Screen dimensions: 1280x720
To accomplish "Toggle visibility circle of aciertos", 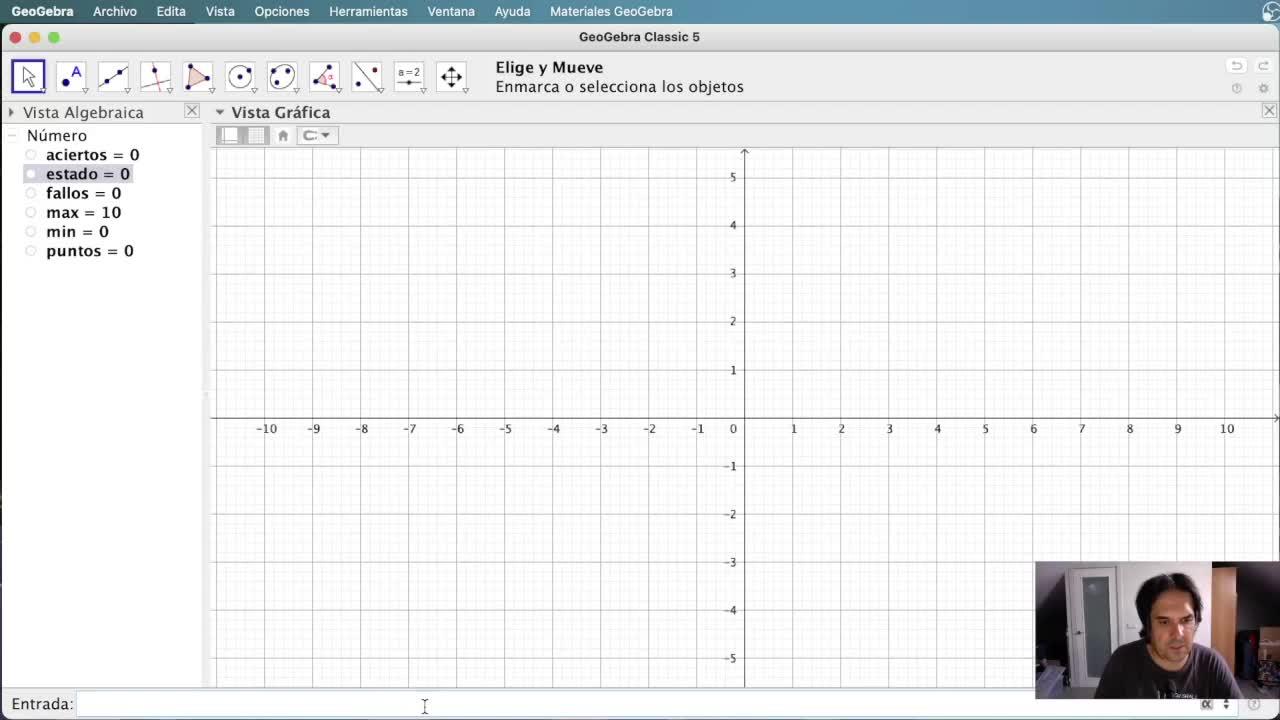I will (x=31, y=155).
